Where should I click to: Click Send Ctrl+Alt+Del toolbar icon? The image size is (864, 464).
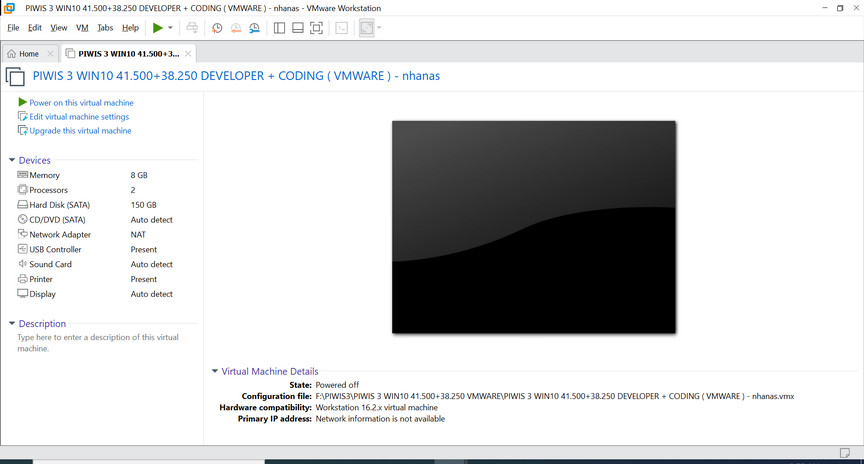(192, 28)
